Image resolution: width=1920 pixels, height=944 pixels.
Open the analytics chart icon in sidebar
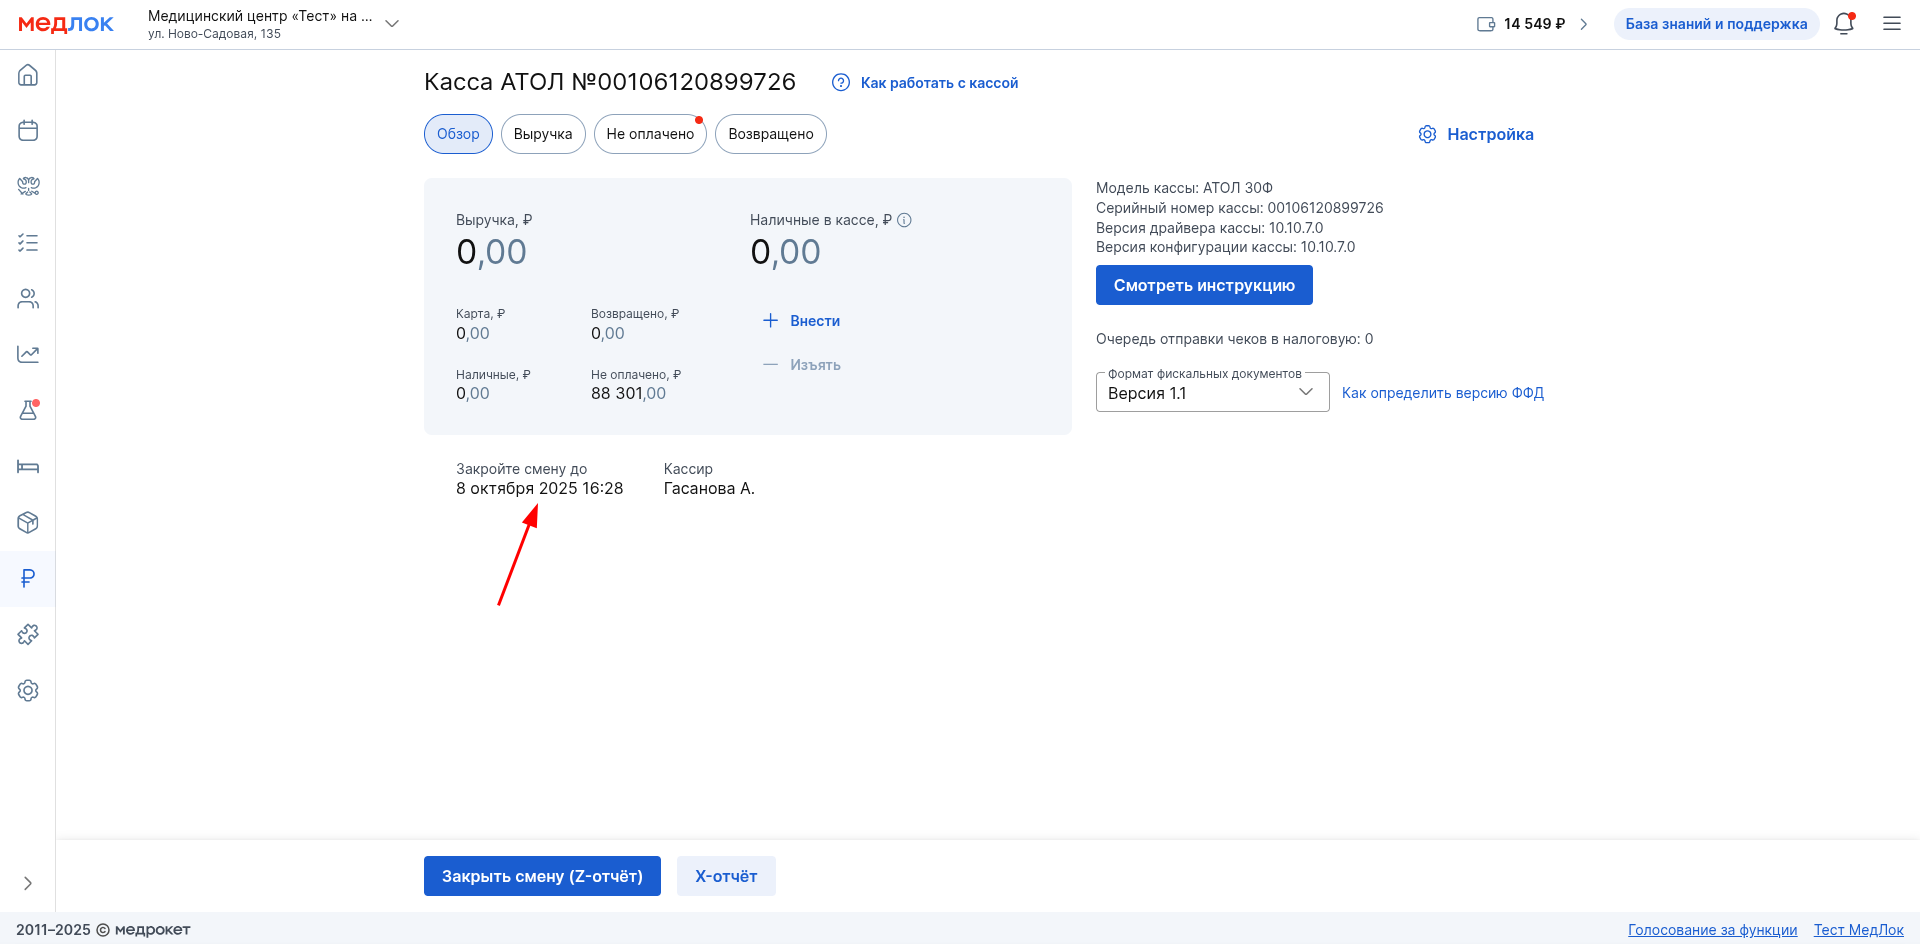point(28,354)
